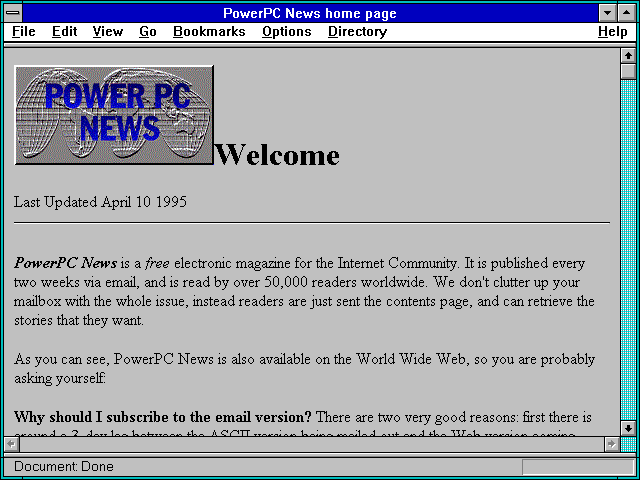Click the horizontal scrollbar left arrow
Image resolution: width=640 pixels, height=480 pixels.
coord(11,444)
